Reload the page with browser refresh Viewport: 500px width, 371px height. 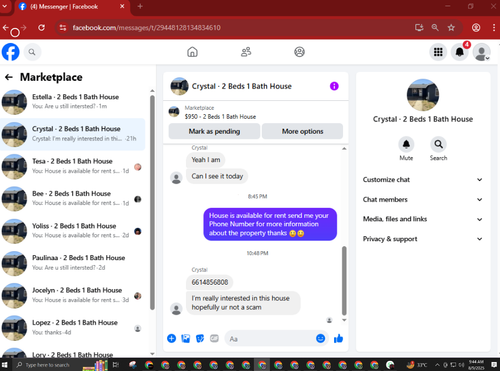(x=41, y=28)
